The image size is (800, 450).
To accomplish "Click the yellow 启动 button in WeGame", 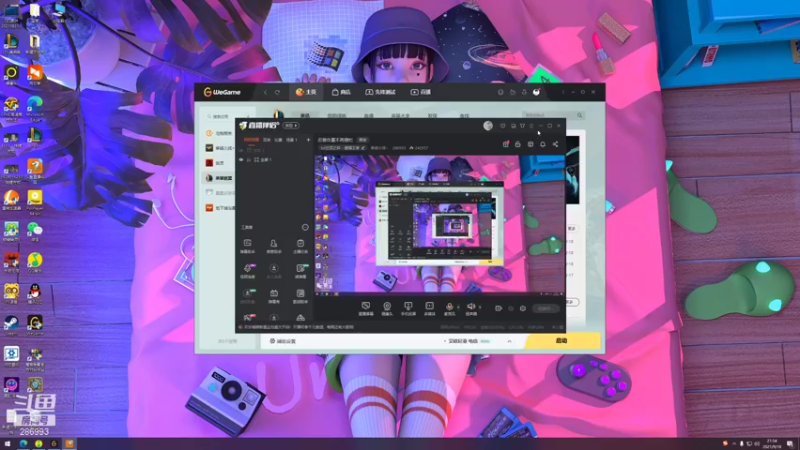I will click(562, 340).
